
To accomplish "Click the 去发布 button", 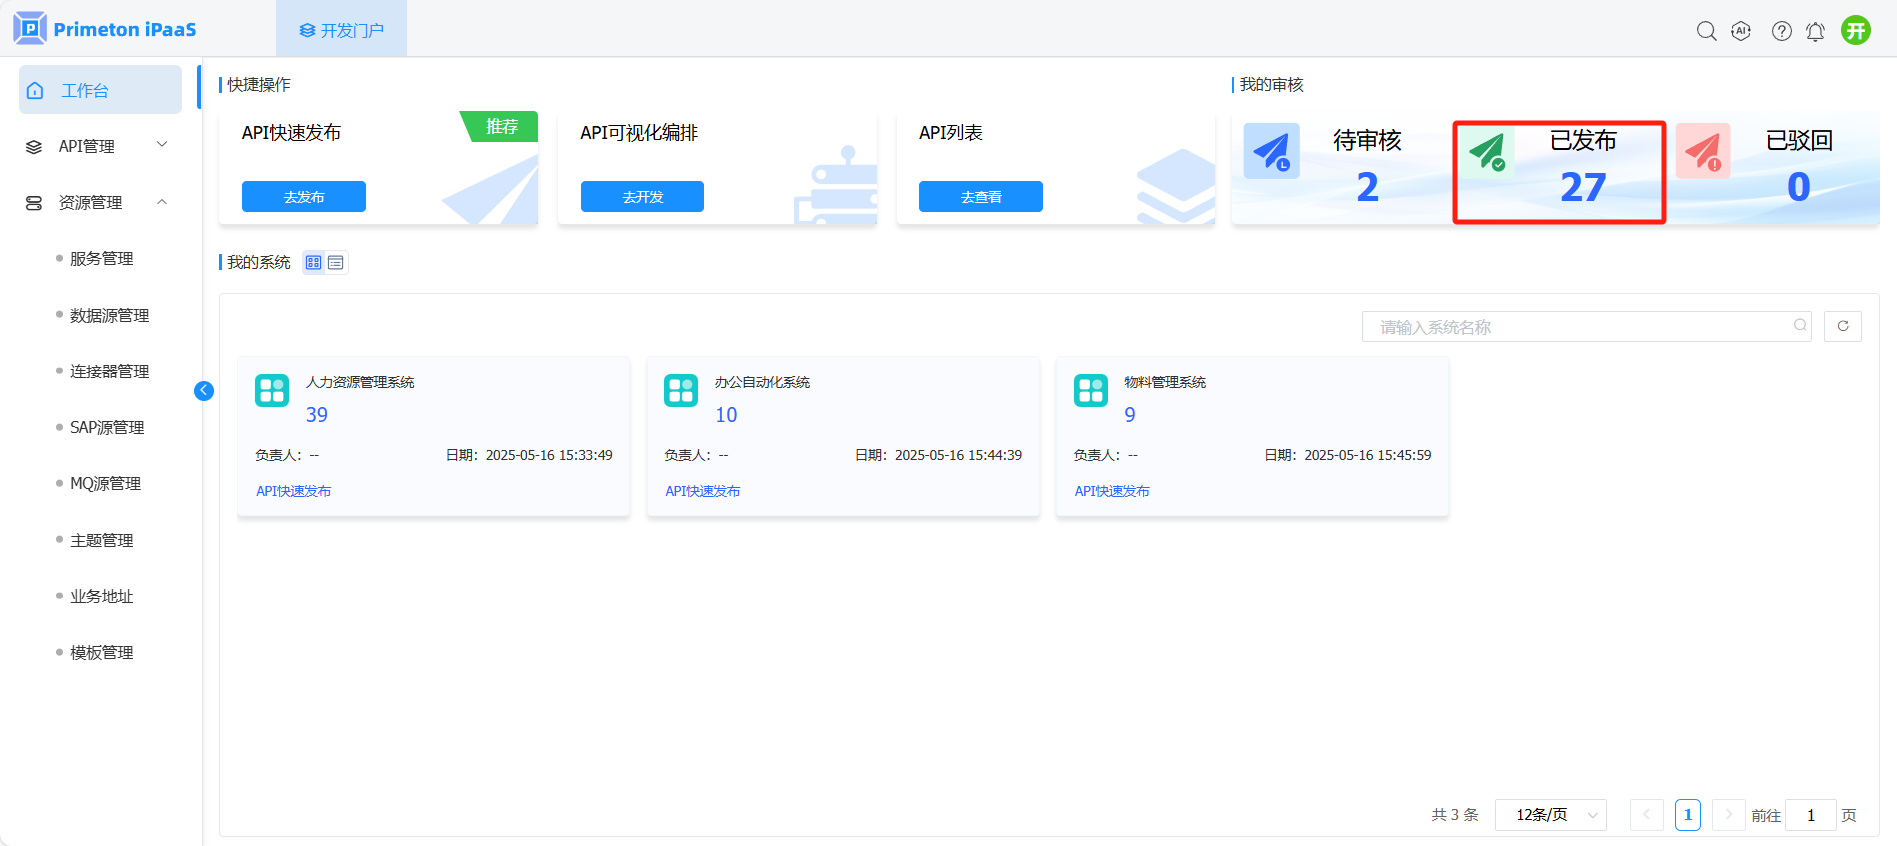I will (x=303, y=197).
